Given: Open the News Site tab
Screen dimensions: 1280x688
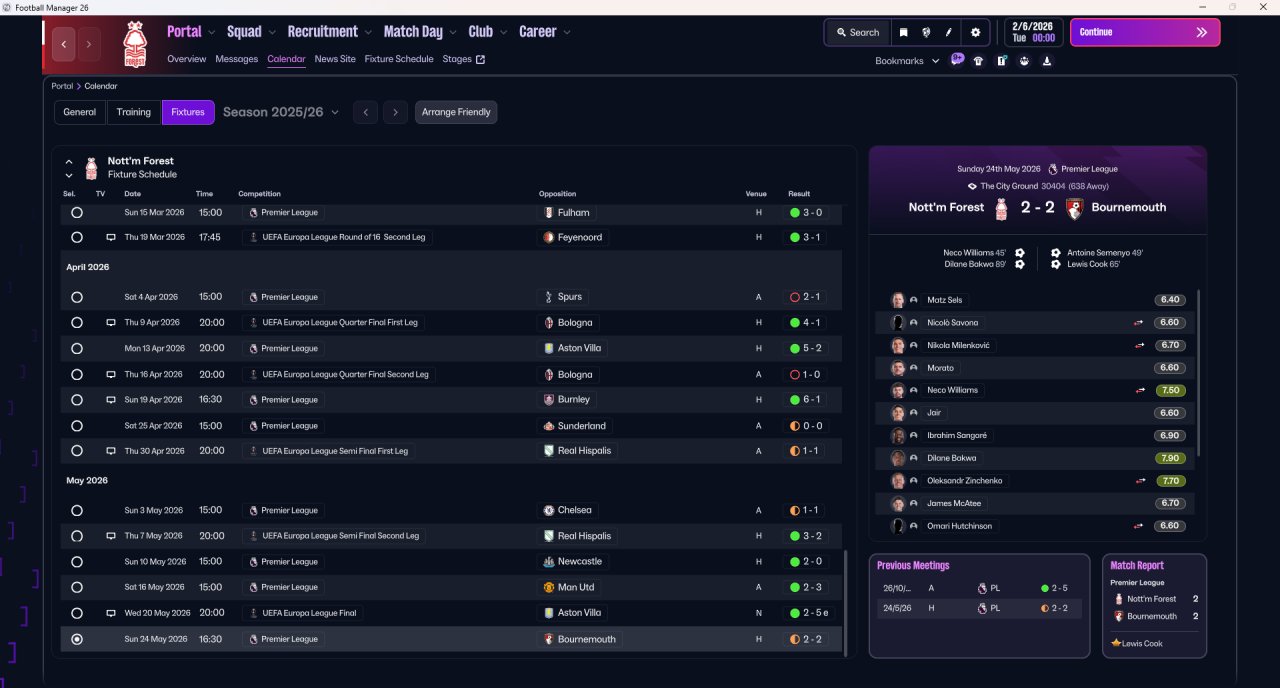Looking at the screenshot, I should pyautogui.click(x=335, y=59).
